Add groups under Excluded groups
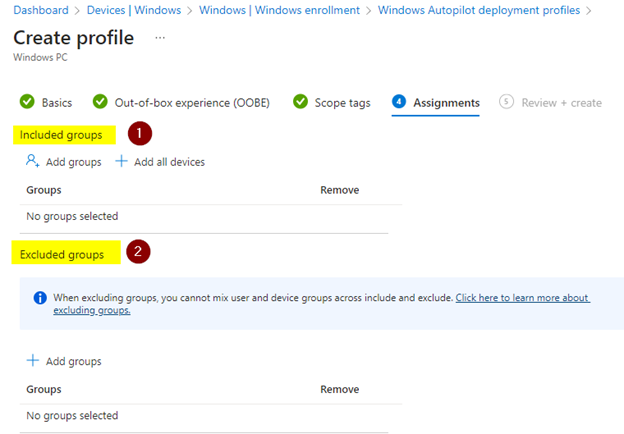The width and height of the screenshot is (624, 434). (64, 361)
